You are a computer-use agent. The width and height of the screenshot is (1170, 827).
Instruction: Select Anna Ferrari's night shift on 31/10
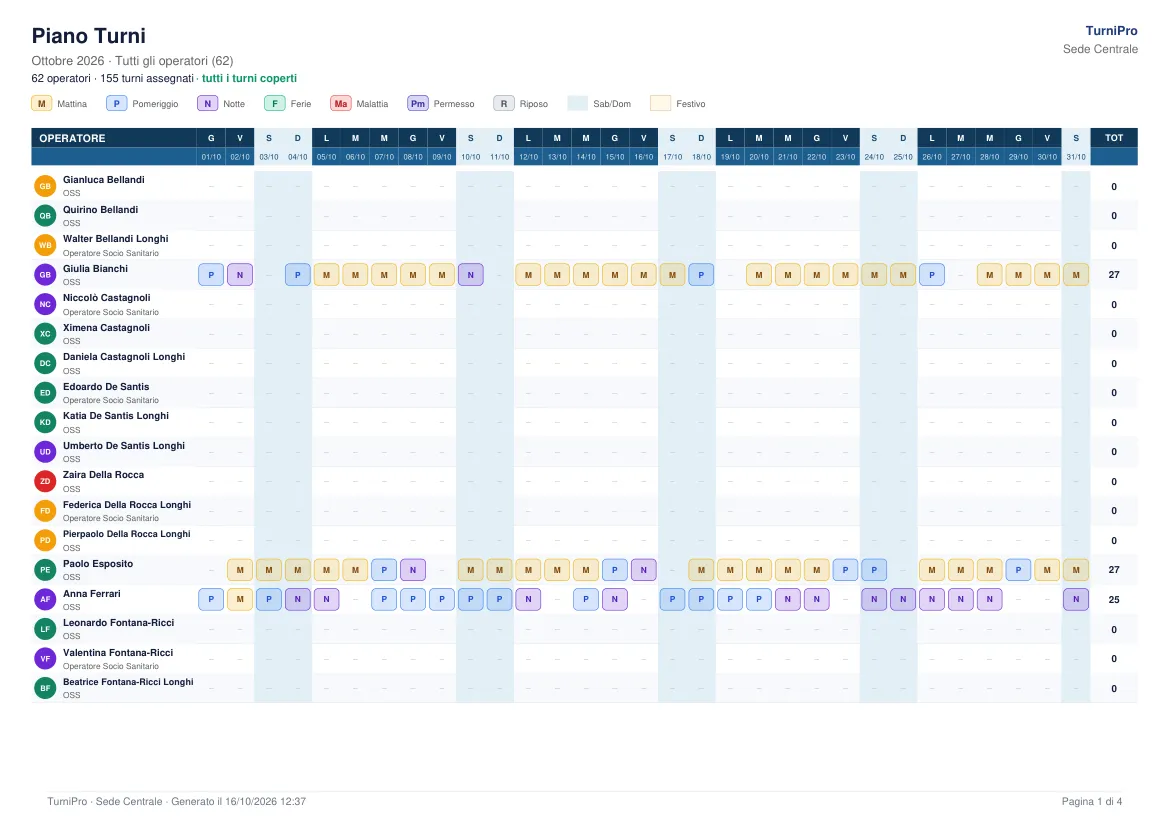pyautogui.click(x=1076, y=599)
